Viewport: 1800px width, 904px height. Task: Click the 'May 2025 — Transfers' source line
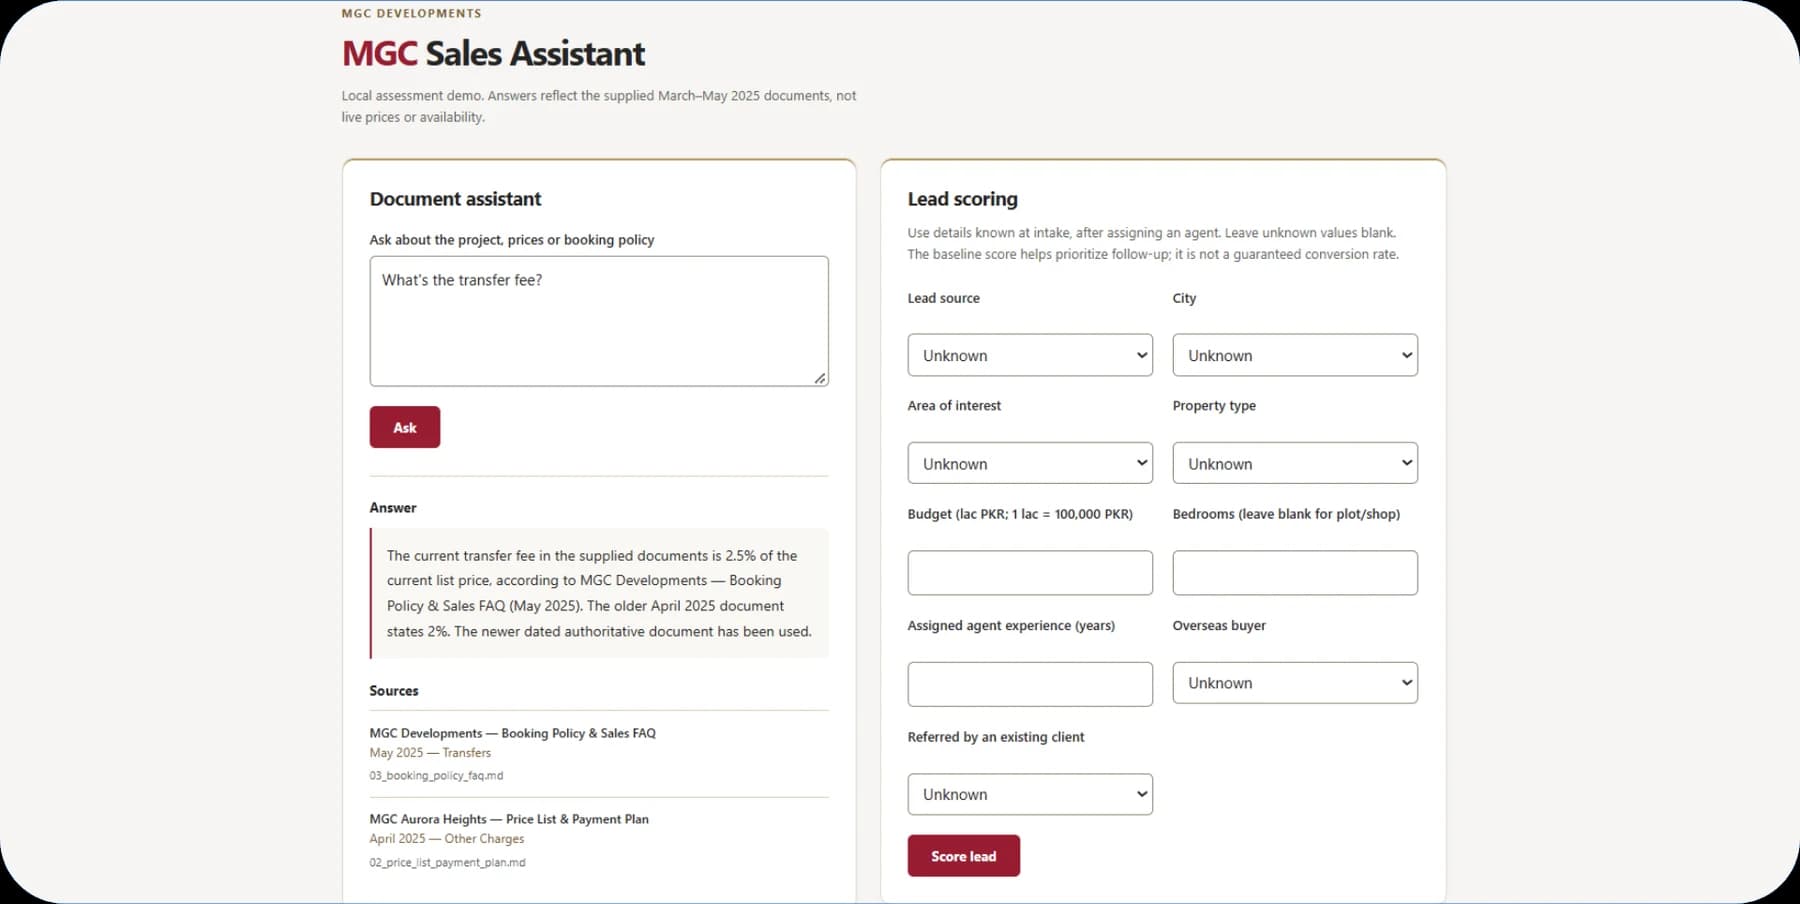coord(430,753)
